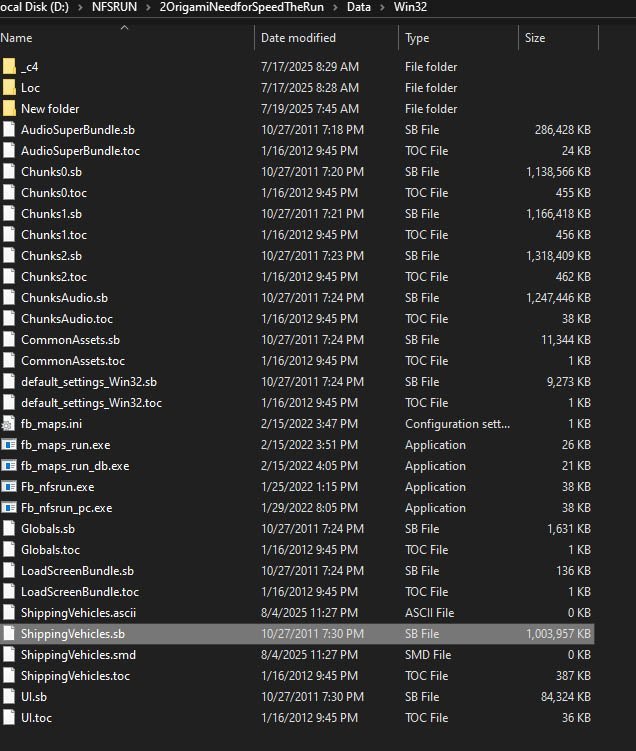Click the AudioSuperBundle.sb file icon
The width and height of the screenshot is (636, 751).
[9, 130]
